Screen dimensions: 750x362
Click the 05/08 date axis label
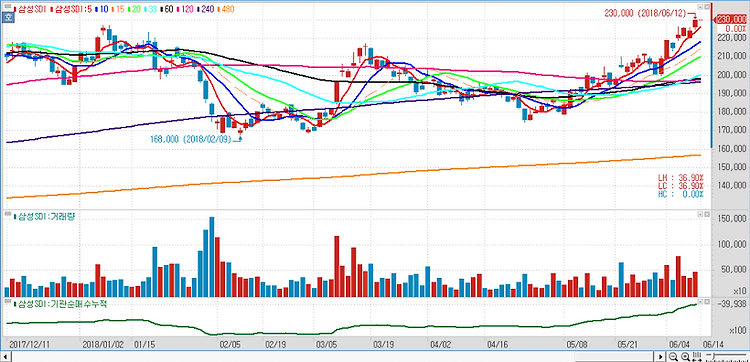pos(576,344)
